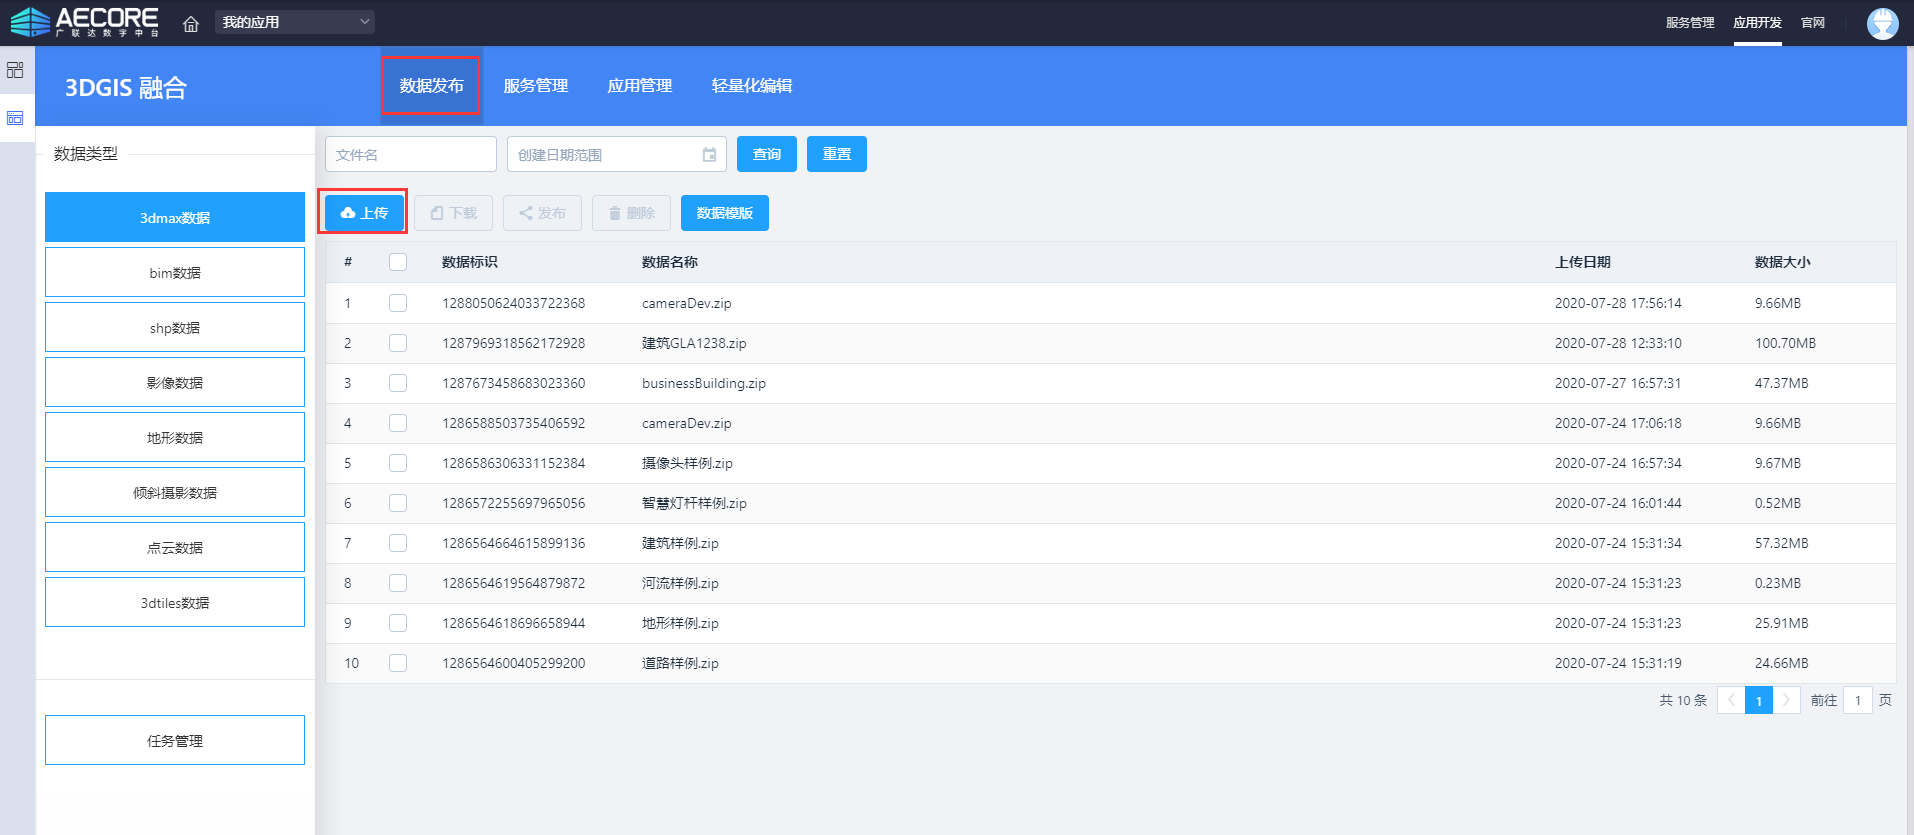This screenshot has width=1914, height=835.
Task: Toggle the select-all checkbox in table header
Action: pos(398,262)
